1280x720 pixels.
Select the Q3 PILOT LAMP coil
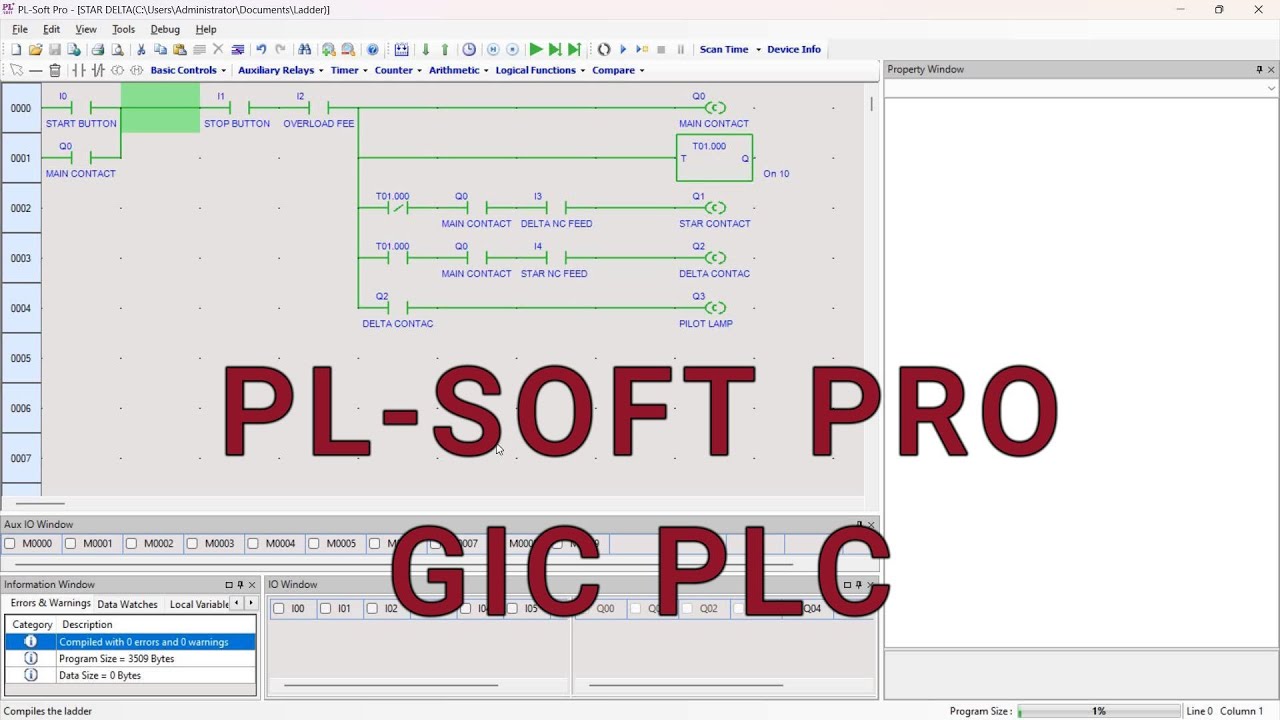(x=714, y=308)
